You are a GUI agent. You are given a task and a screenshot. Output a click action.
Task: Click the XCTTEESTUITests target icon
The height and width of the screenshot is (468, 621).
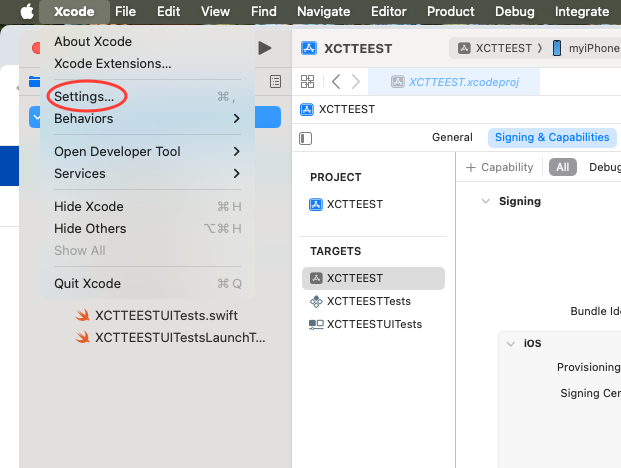click(316, 324)
